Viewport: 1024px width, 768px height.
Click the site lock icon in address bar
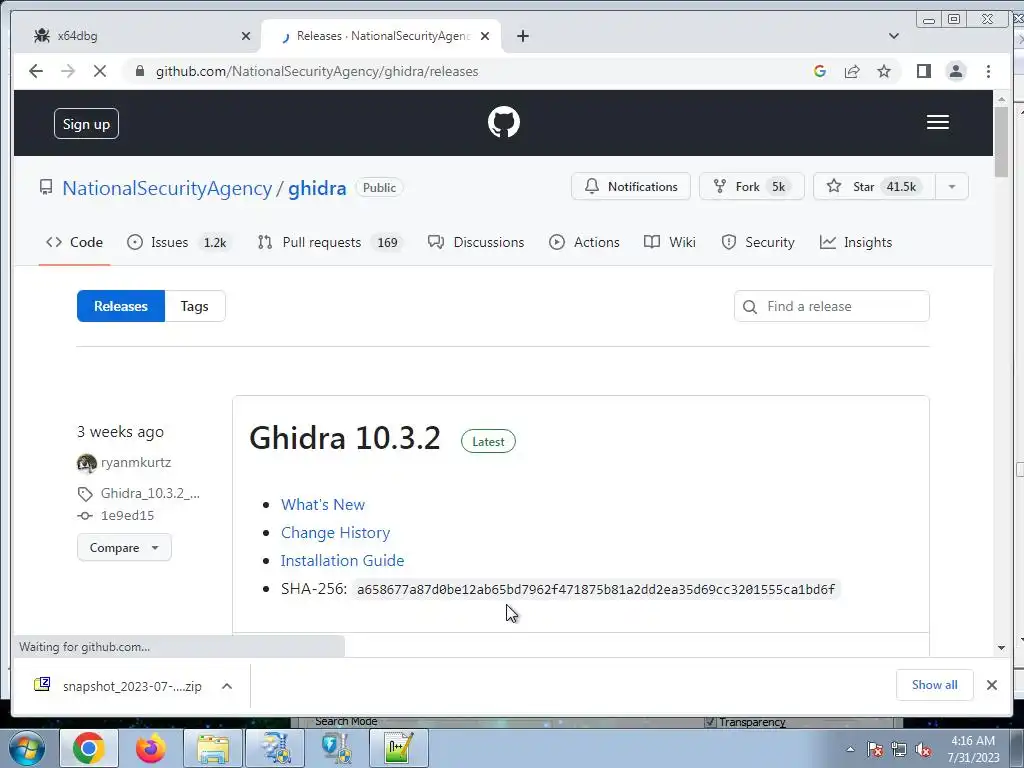click(x=140, y=71)
